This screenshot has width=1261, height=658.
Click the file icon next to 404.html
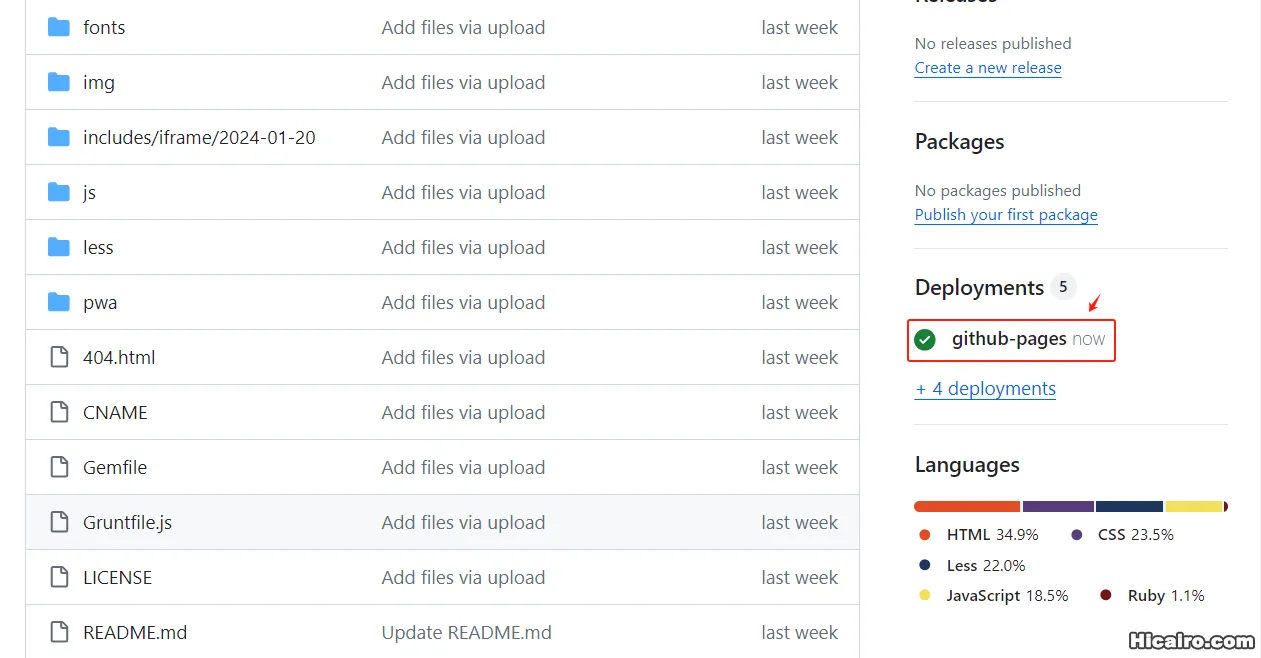58,357
